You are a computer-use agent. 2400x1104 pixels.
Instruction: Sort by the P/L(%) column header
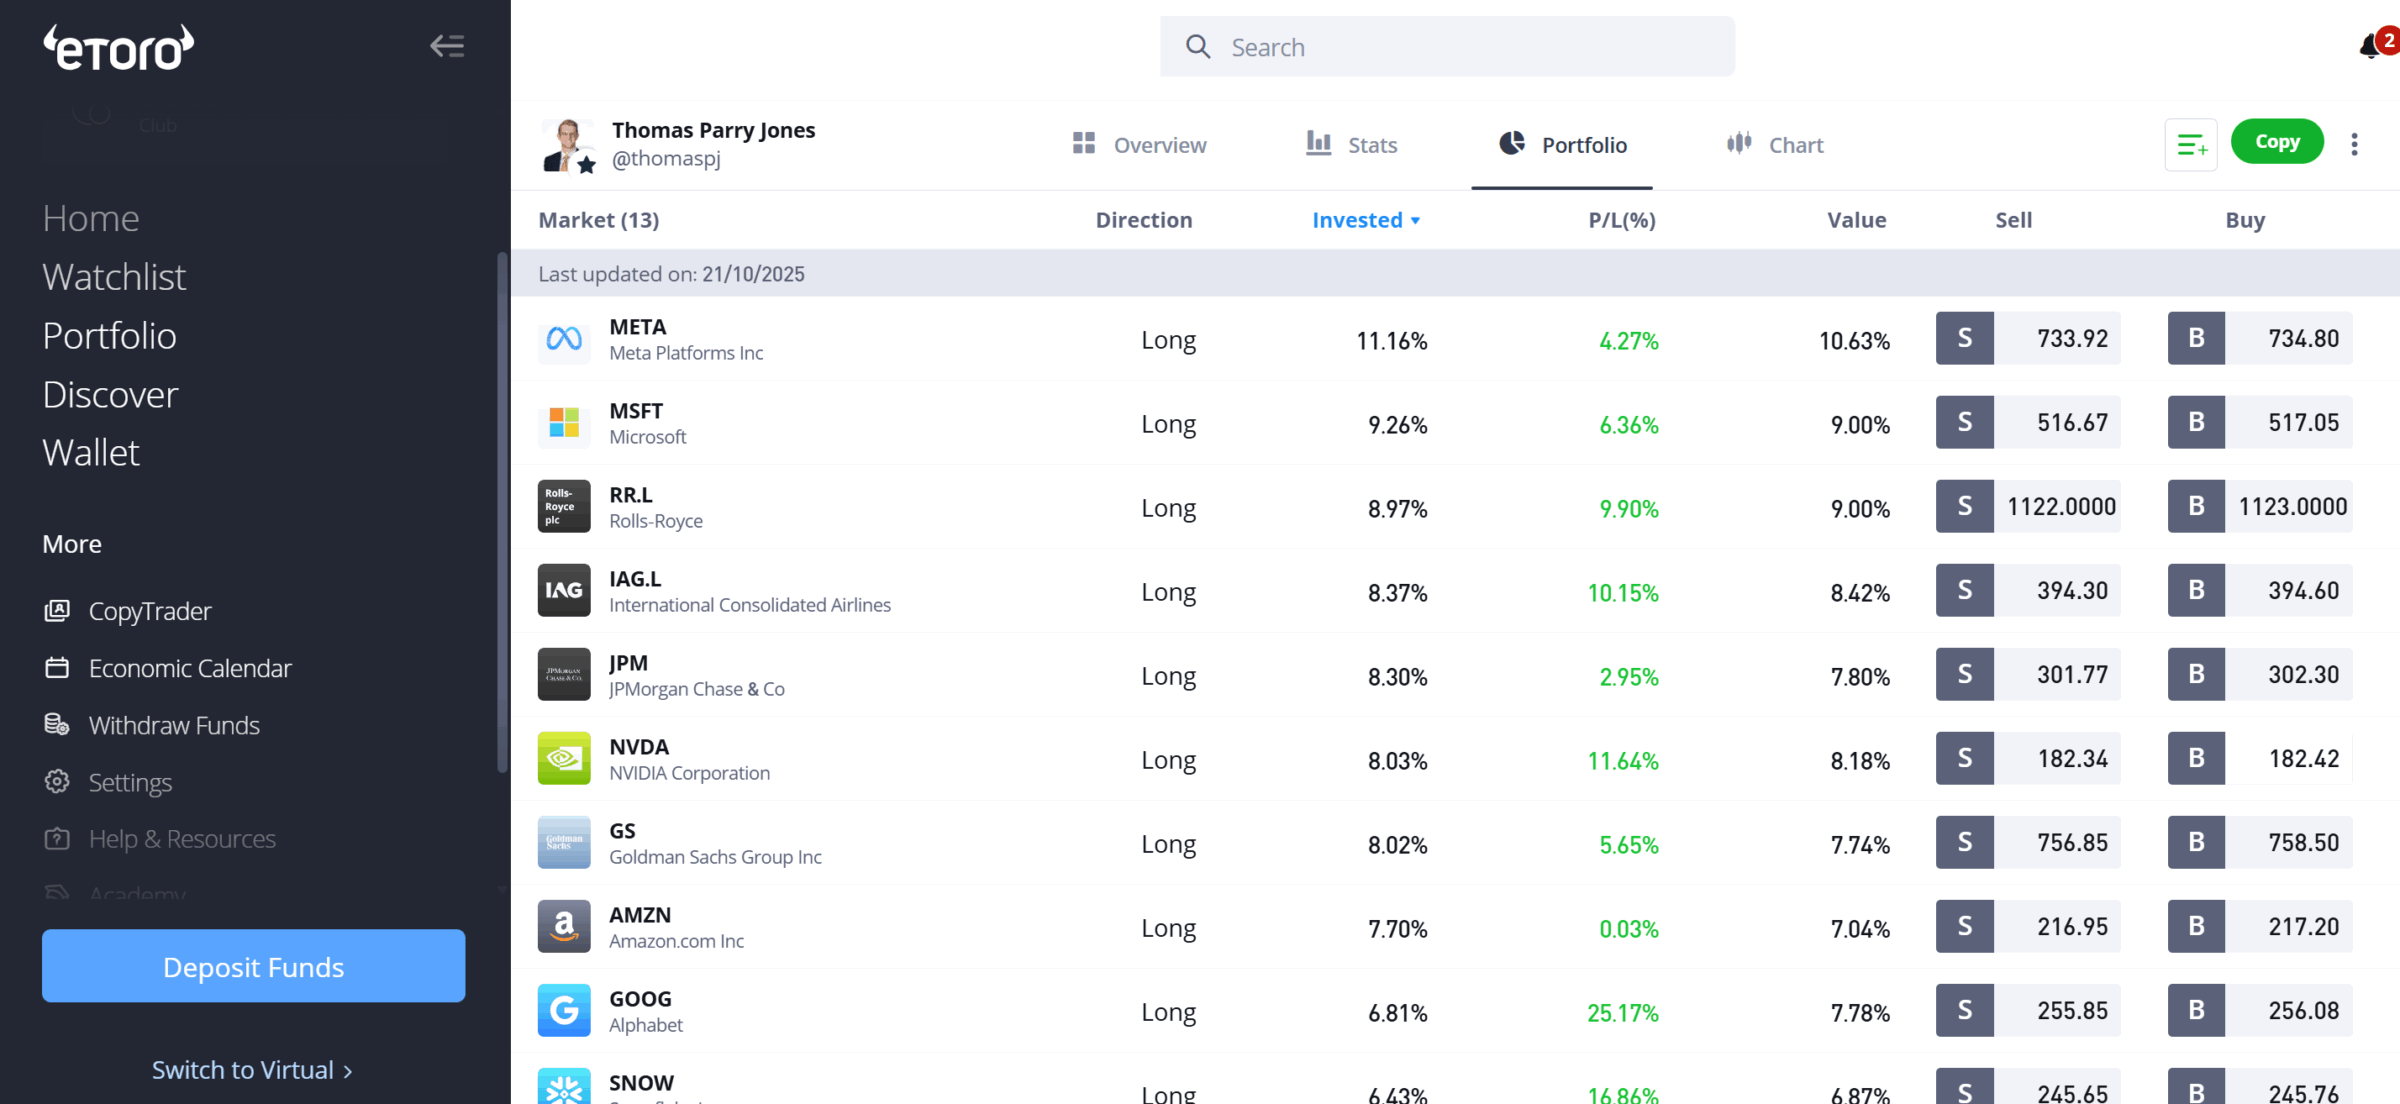[1621, 220]
